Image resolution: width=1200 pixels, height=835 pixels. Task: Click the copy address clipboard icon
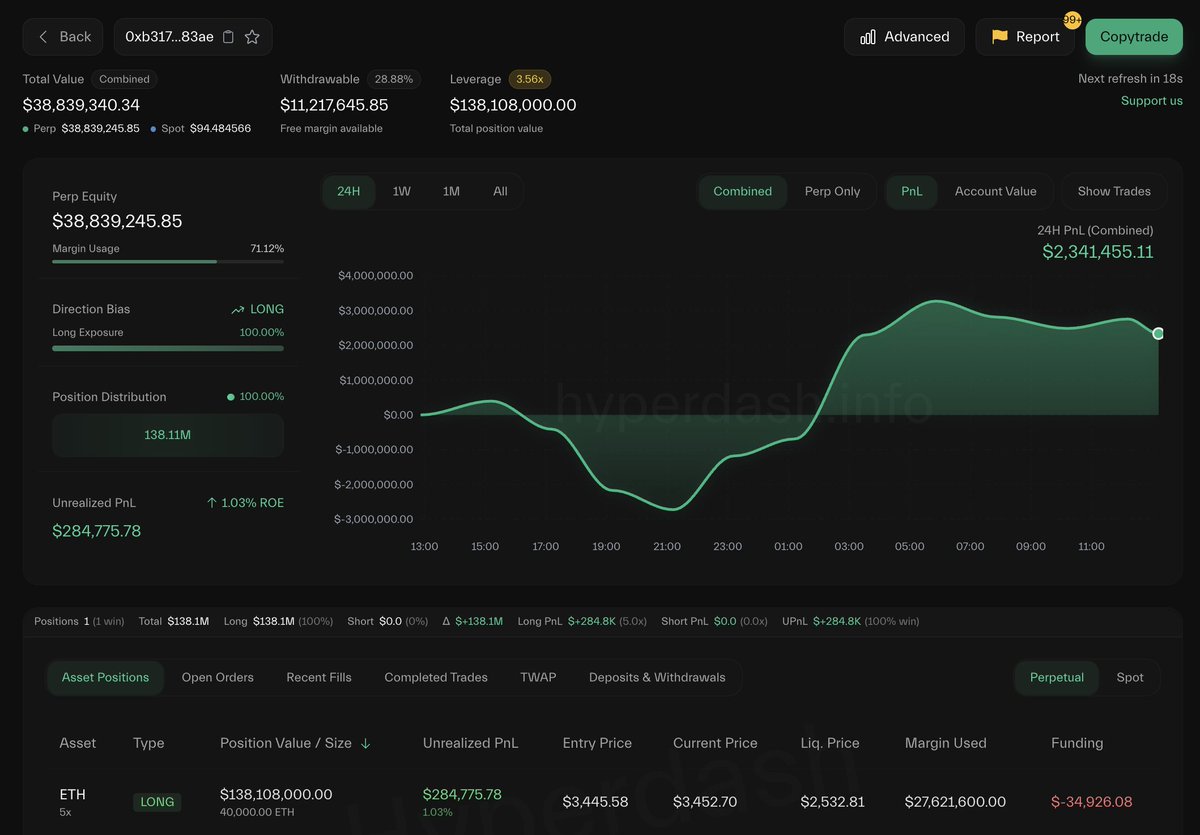click(x=228, y=37)
